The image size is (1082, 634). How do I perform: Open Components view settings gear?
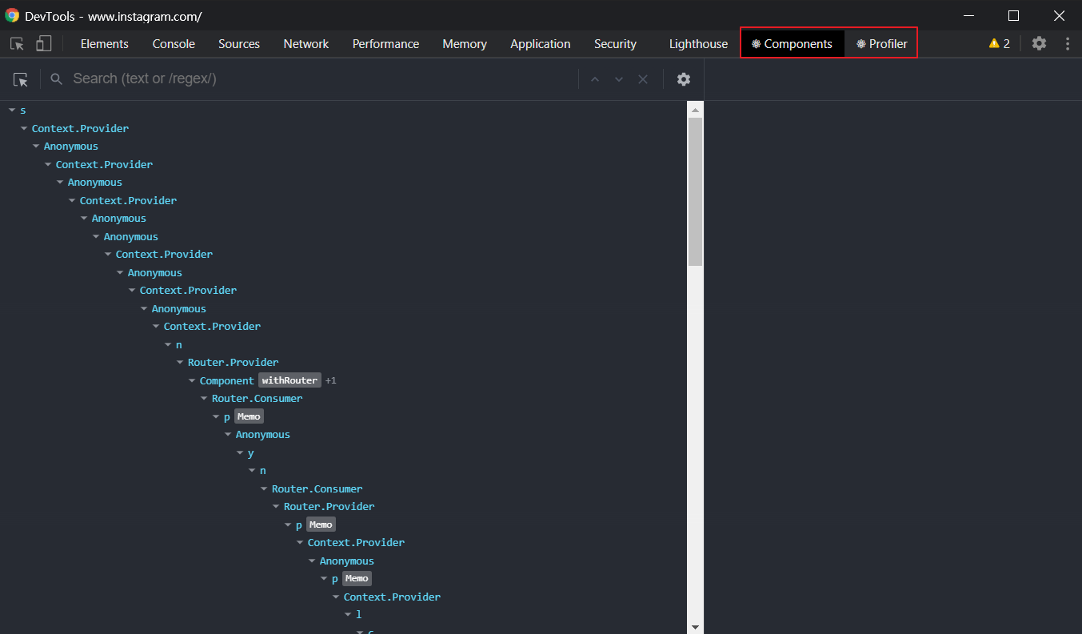[x=683, y=79]
